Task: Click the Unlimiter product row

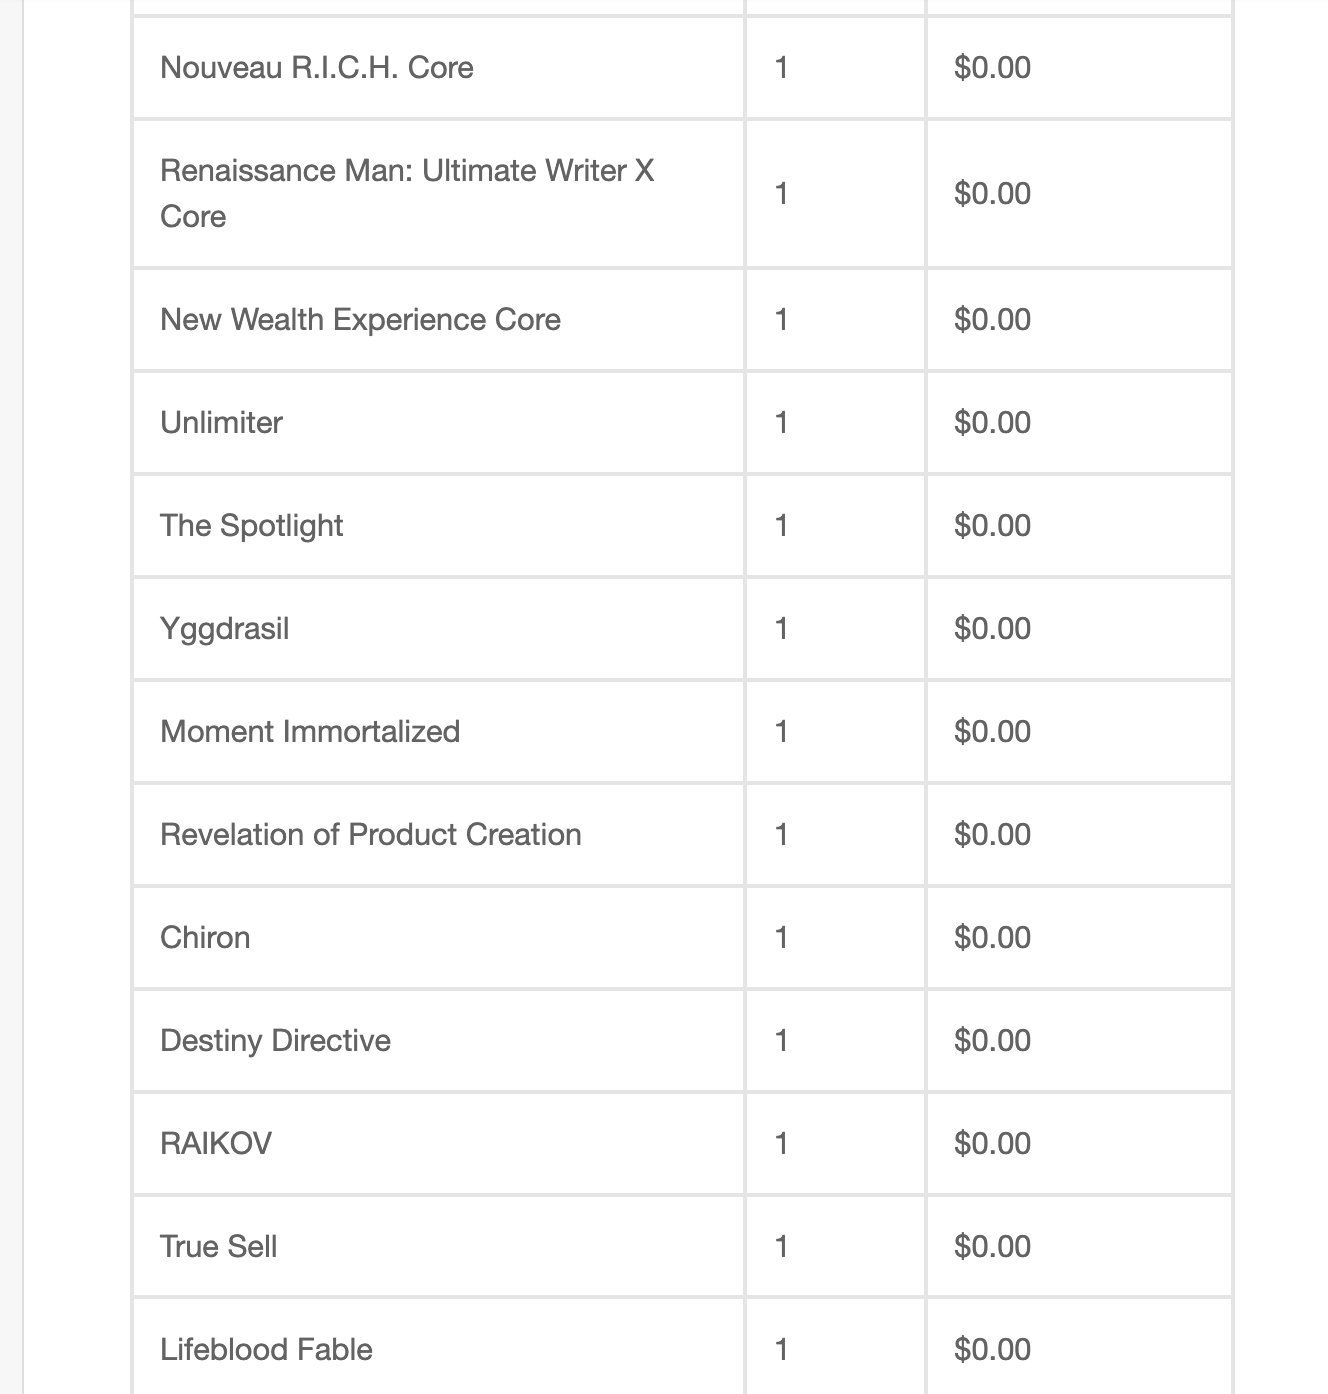Action: coord(682,422)
